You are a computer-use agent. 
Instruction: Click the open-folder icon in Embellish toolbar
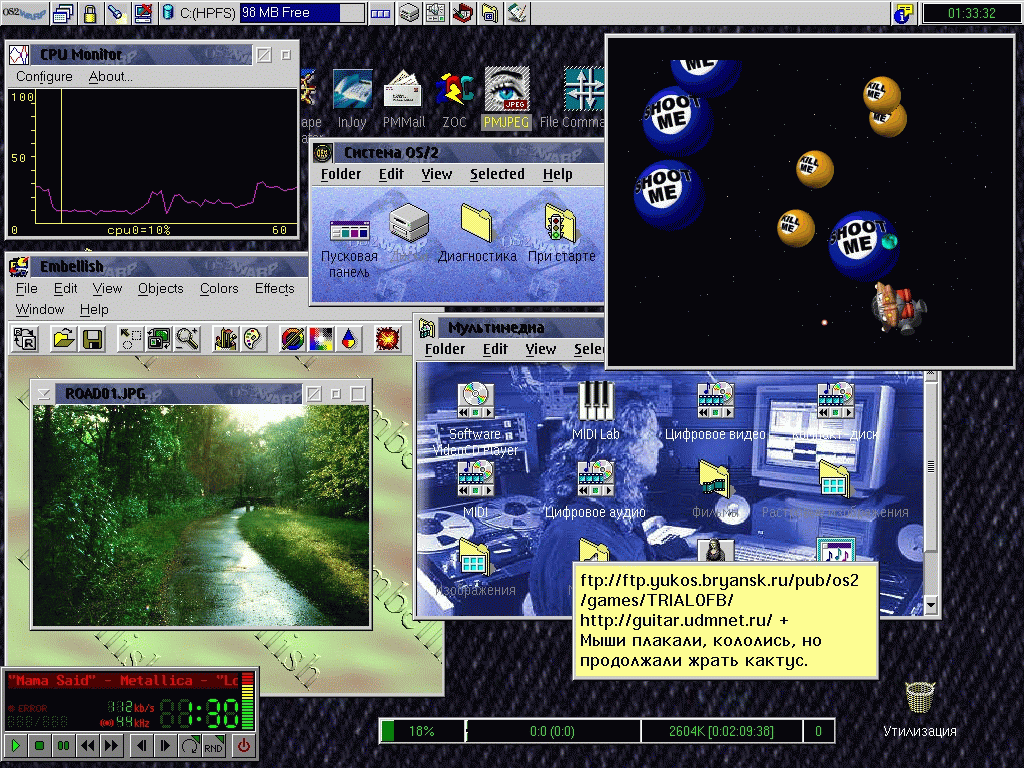[x=63, y=339]
